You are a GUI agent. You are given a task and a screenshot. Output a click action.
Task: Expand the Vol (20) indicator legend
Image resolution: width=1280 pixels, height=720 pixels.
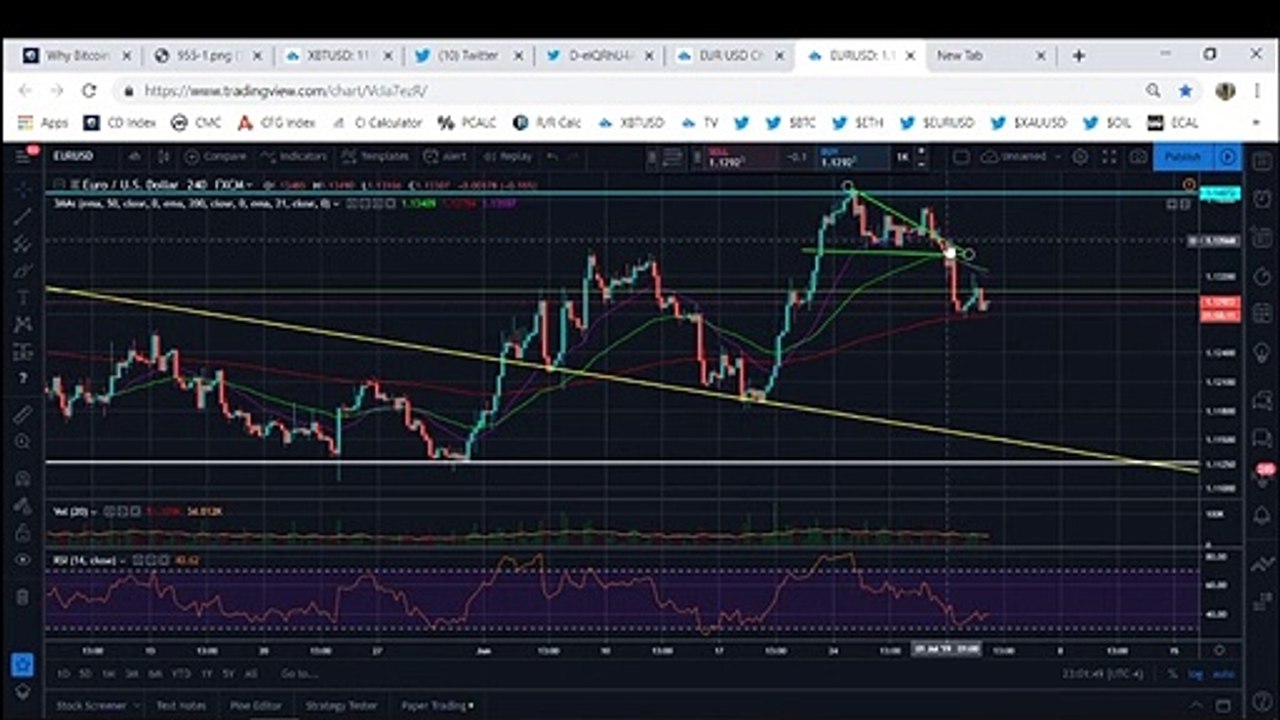[x=93, y=512]
